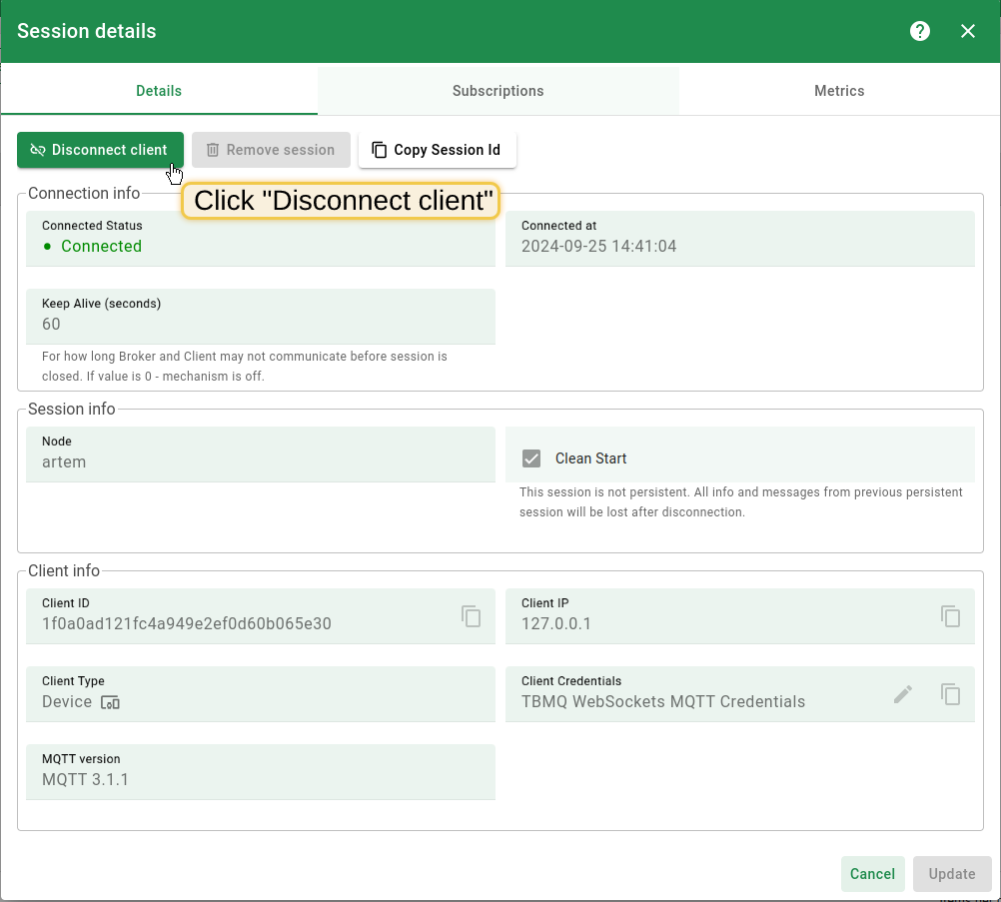1001x902 pixels.
Task: Select the Connected at timestamp field
Action: (740, 239)
